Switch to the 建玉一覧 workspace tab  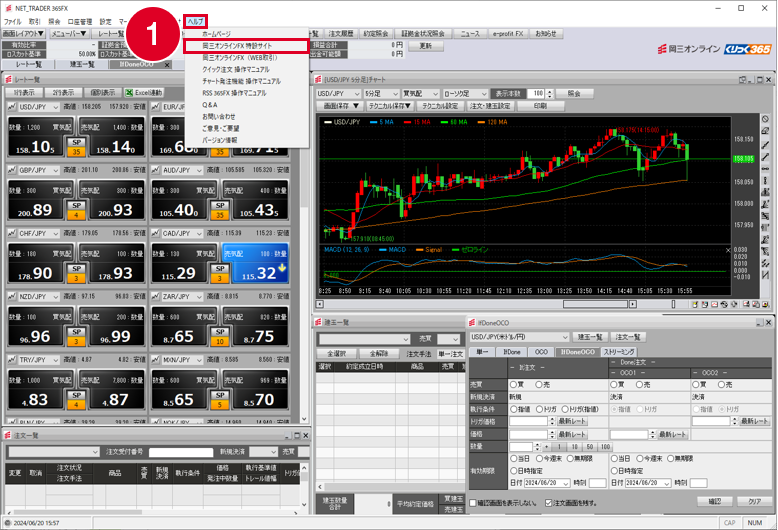coord(82,65)
